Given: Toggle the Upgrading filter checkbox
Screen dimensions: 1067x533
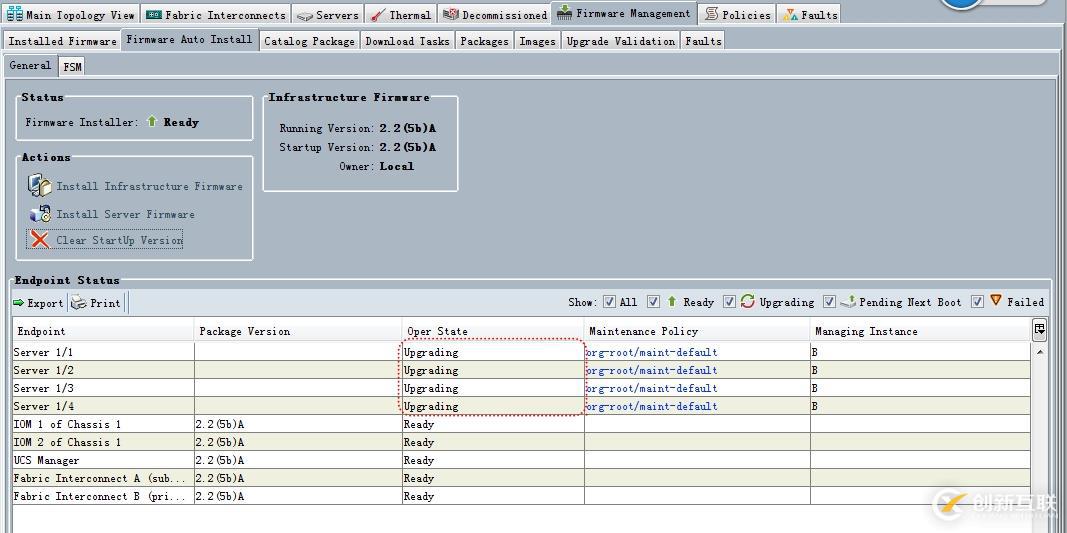Looking at the screenshot, I should (x=729, y=302).
